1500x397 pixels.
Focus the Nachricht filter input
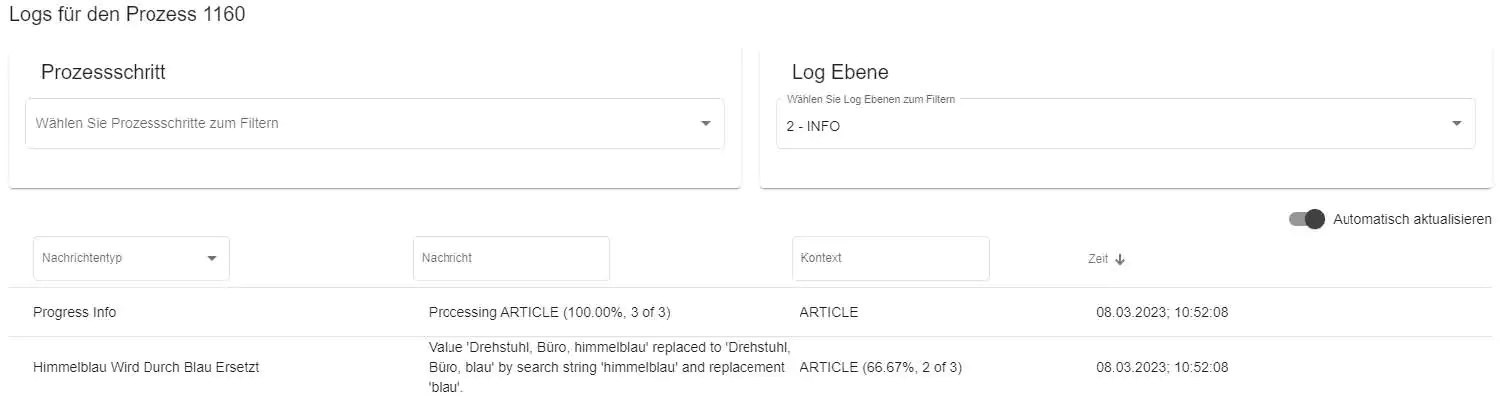click(x=511, y=258)
